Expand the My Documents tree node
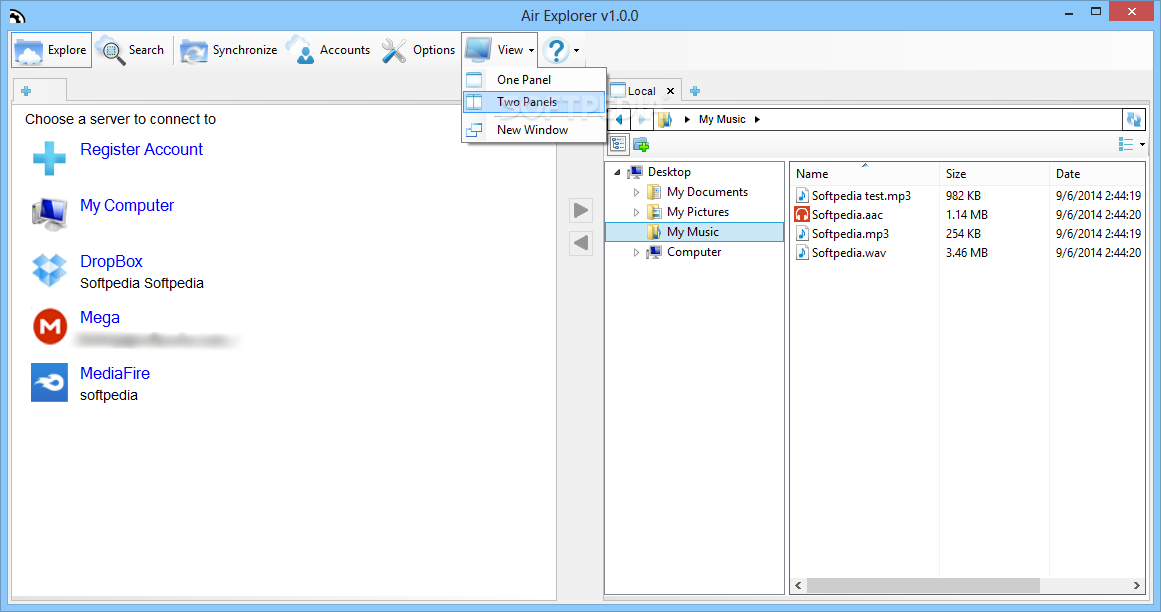 coord(636,192)
